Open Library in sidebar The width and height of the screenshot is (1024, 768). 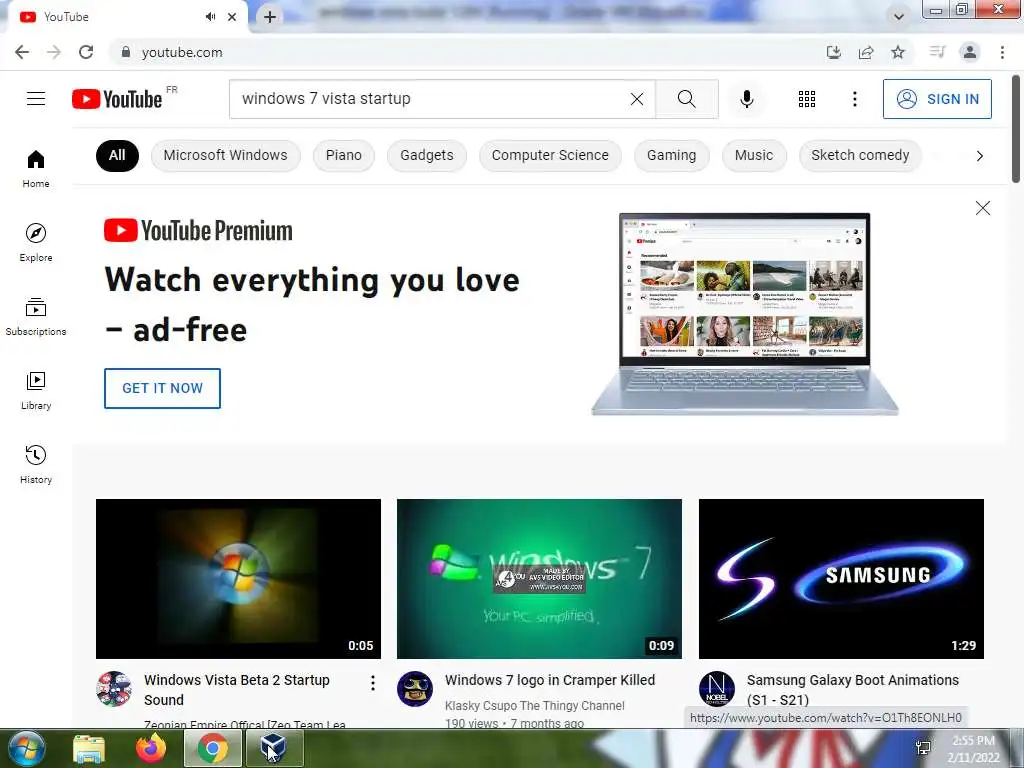point(36,391)
